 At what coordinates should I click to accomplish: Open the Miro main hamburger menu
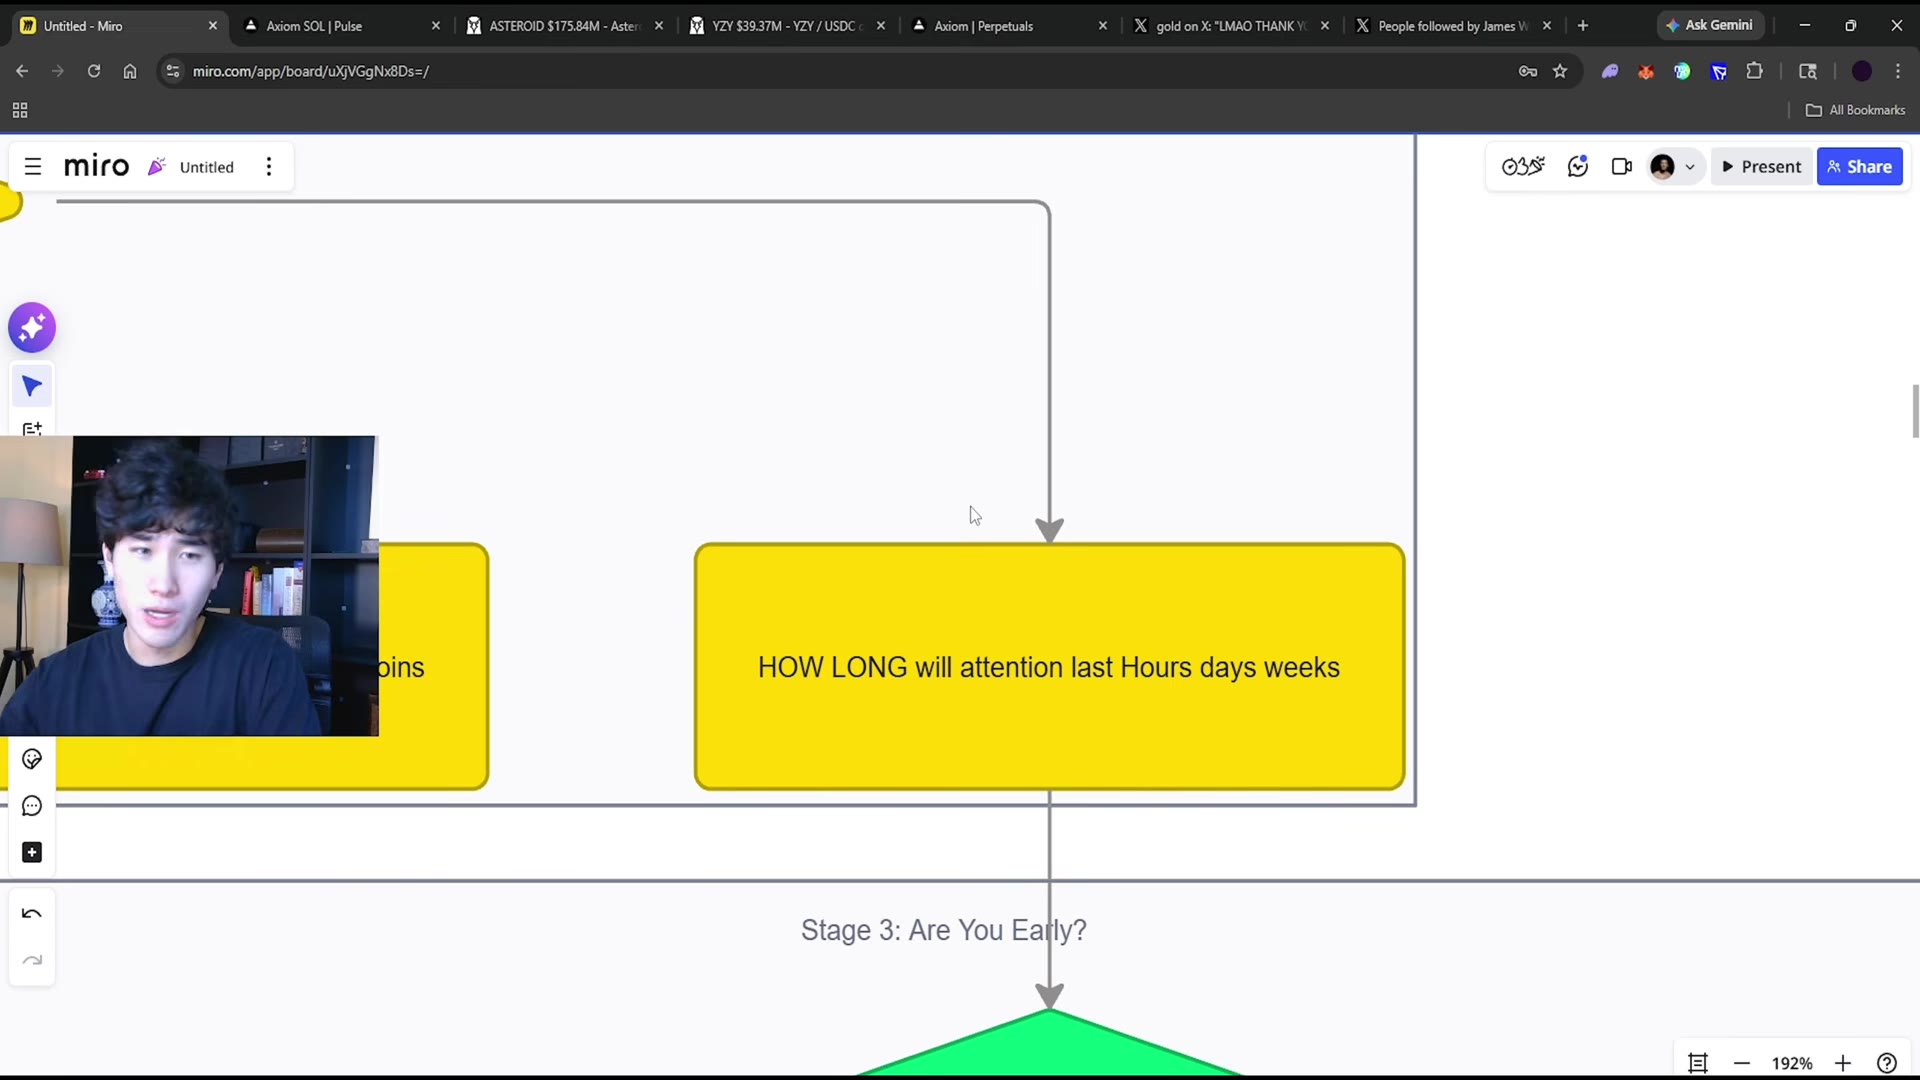pyautogui.click(x=33, y=167)
